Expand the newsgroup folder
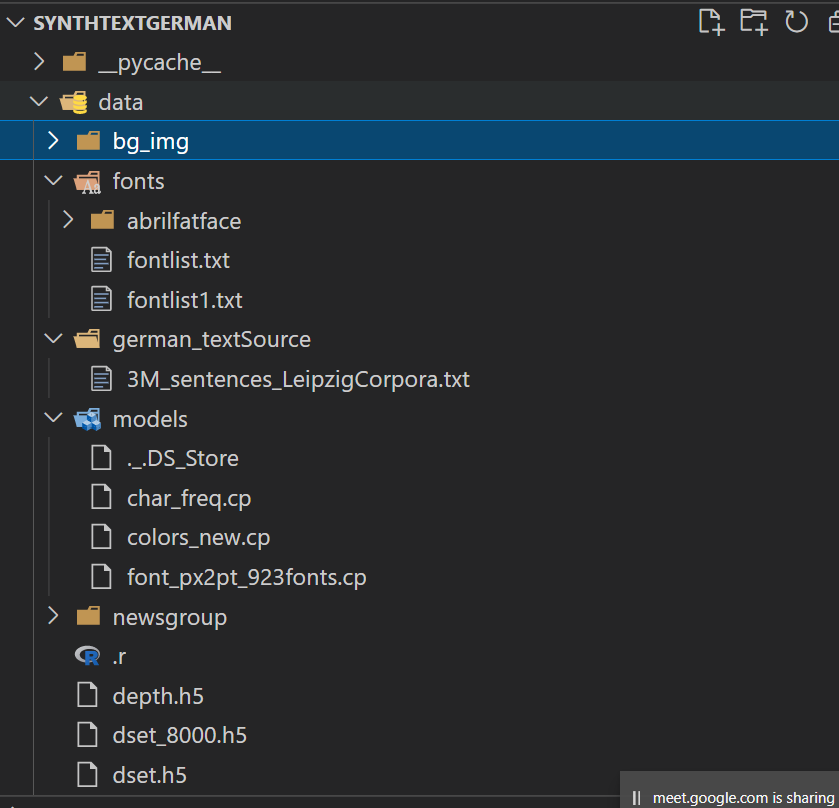 click(53, 616)
